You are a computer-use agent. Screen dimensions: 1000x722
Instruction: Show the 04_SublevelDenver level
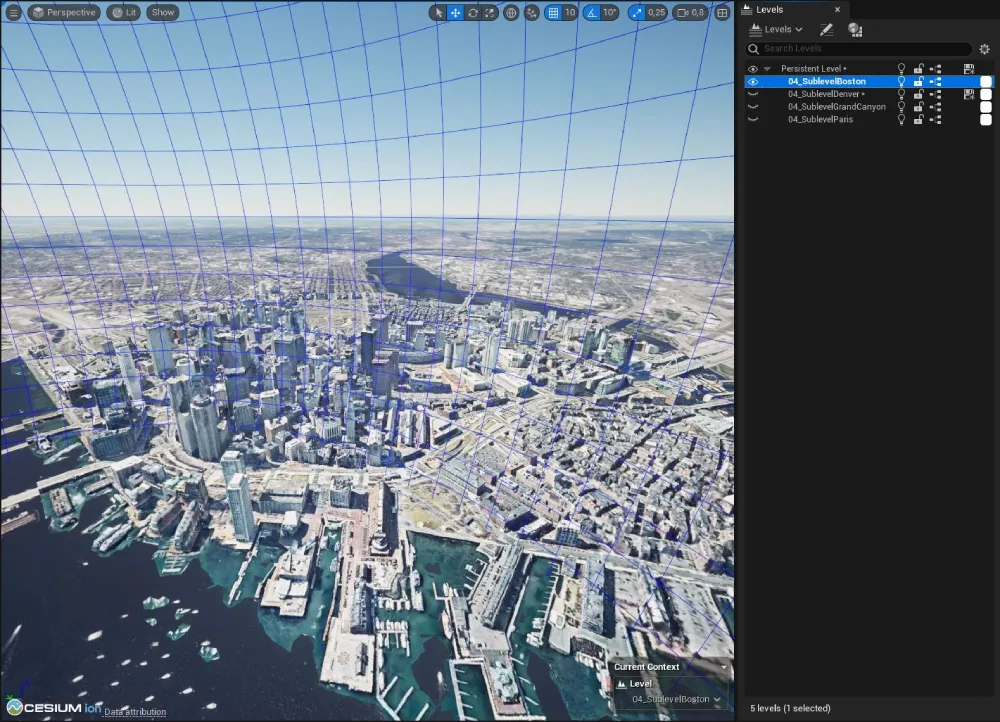tap(753, 94)
